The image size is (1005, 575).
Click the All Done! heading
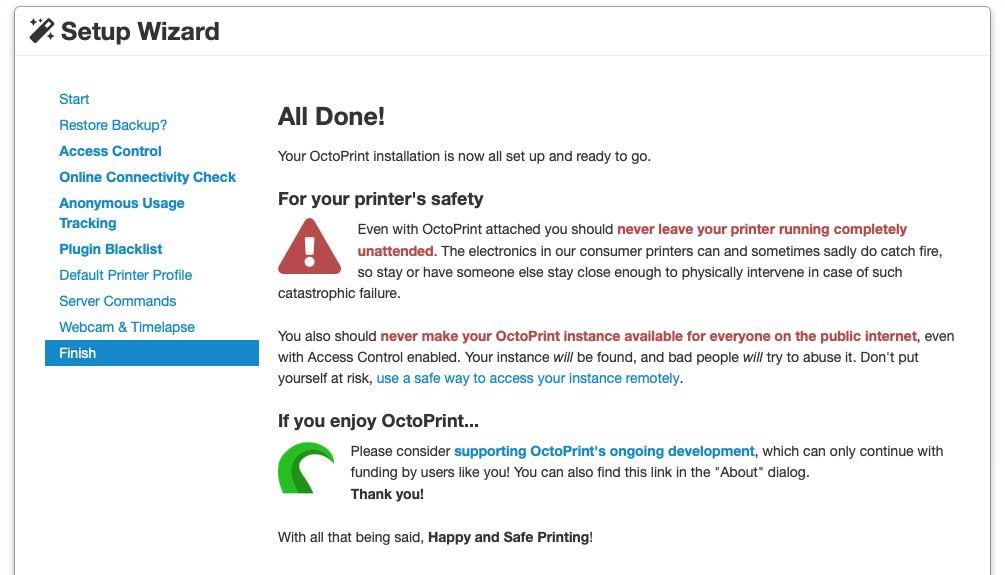(331, 117)
